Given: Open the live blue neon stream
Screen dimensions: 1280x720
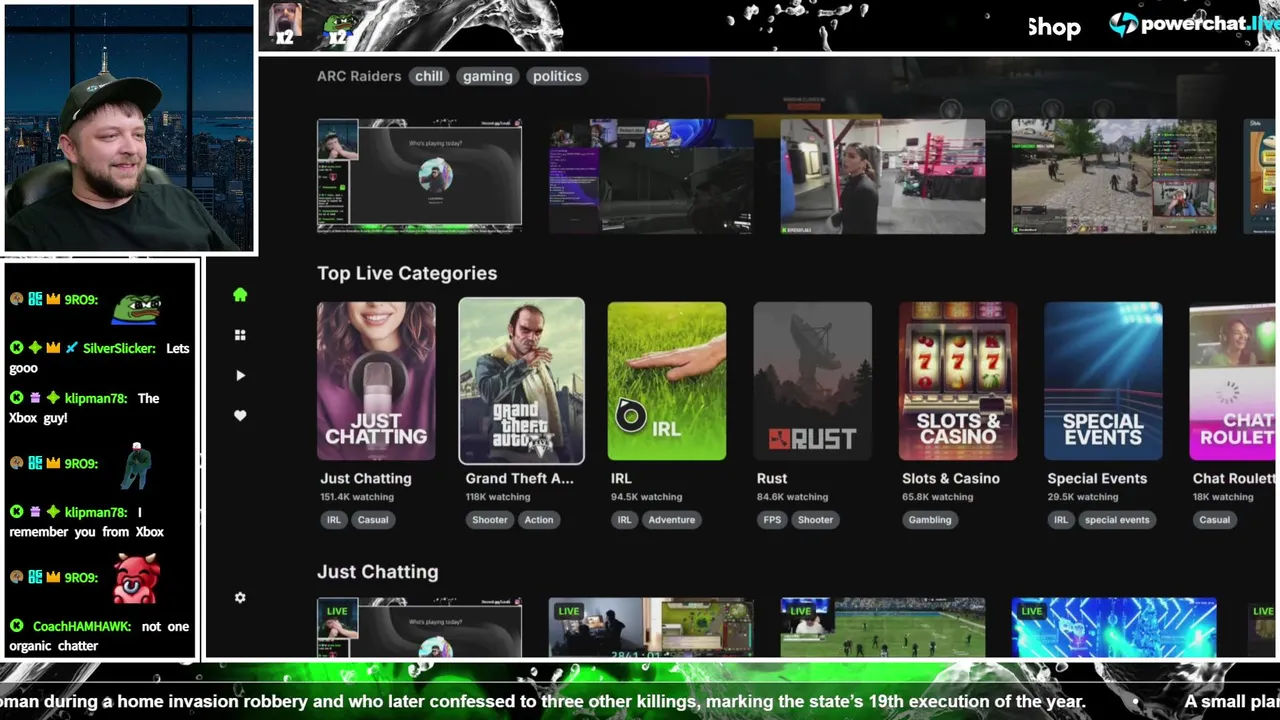Looking at the screenshot, I should [1114, 628].
